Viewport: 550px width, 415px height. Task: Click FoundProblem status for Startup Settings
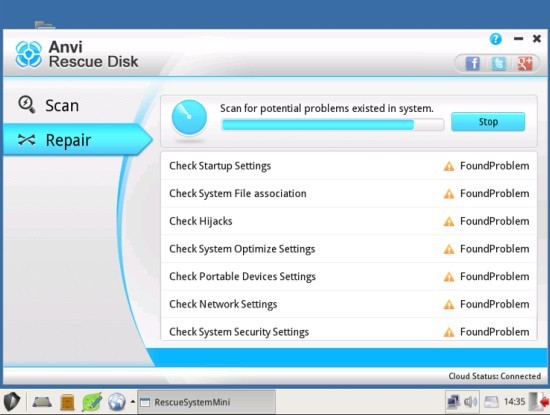495,166
